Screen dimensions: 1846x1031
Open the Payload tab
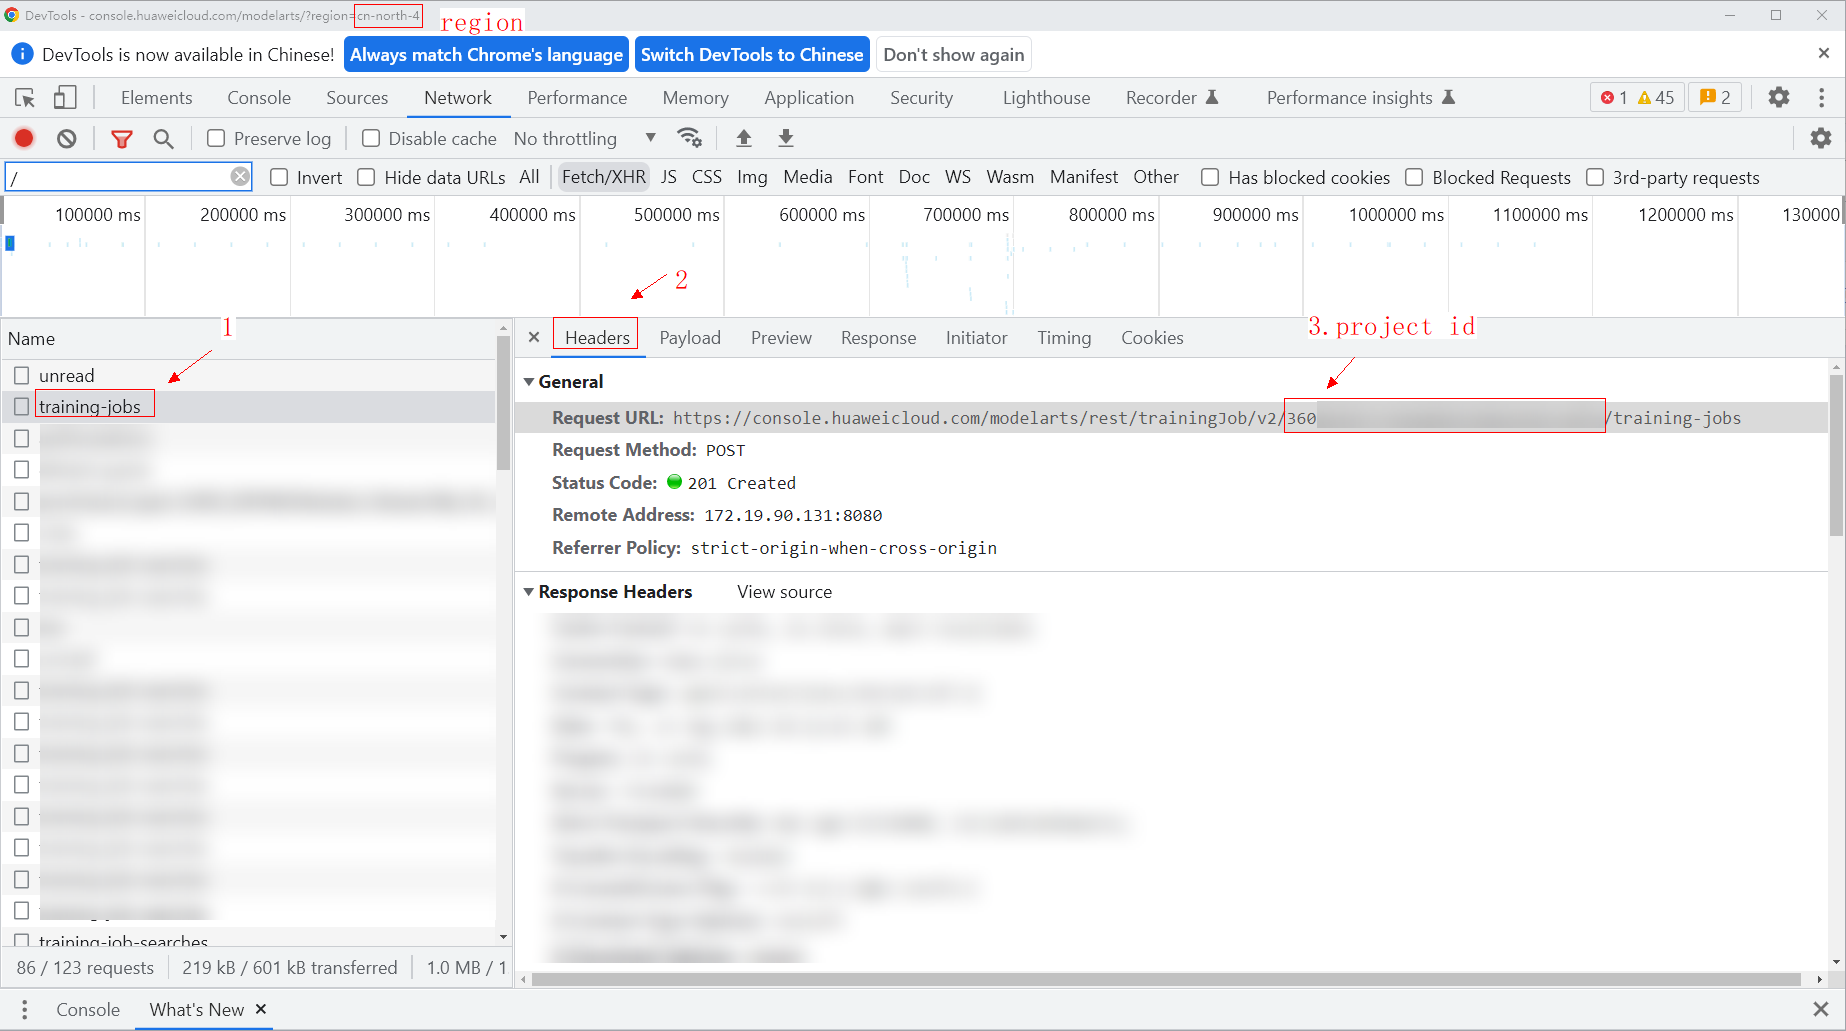[x=690, y=337]
